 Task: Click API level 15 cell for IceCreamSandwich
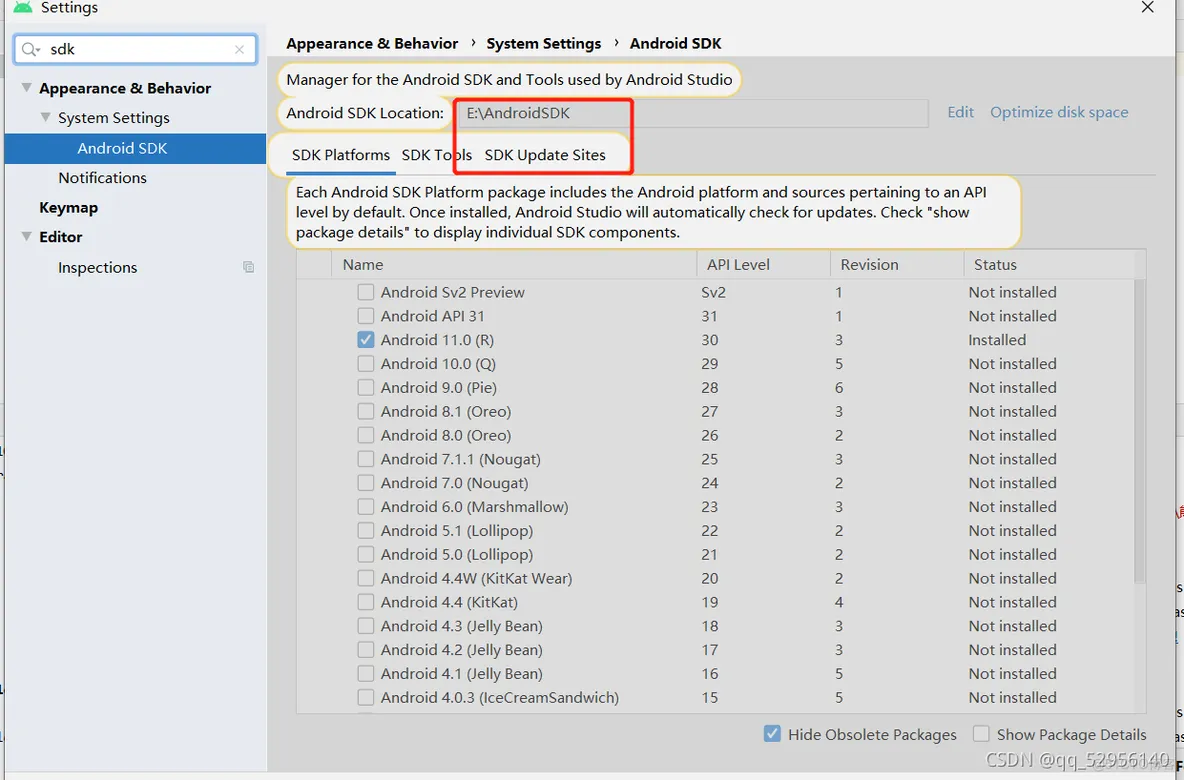(x=710, y=698)
